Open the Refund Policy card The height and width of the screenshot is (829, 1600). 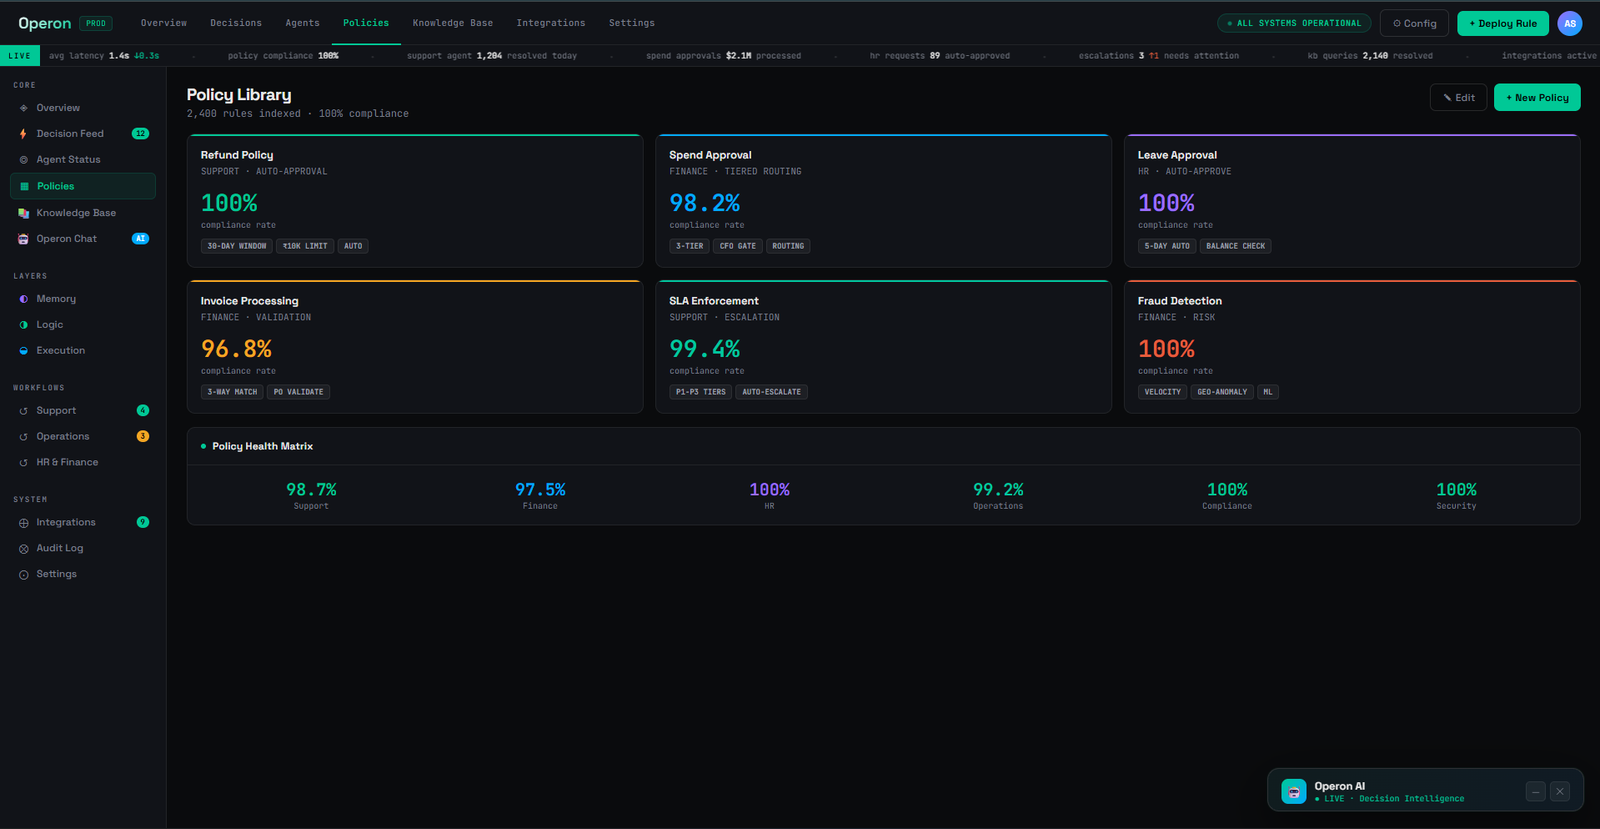pos(415,201)
